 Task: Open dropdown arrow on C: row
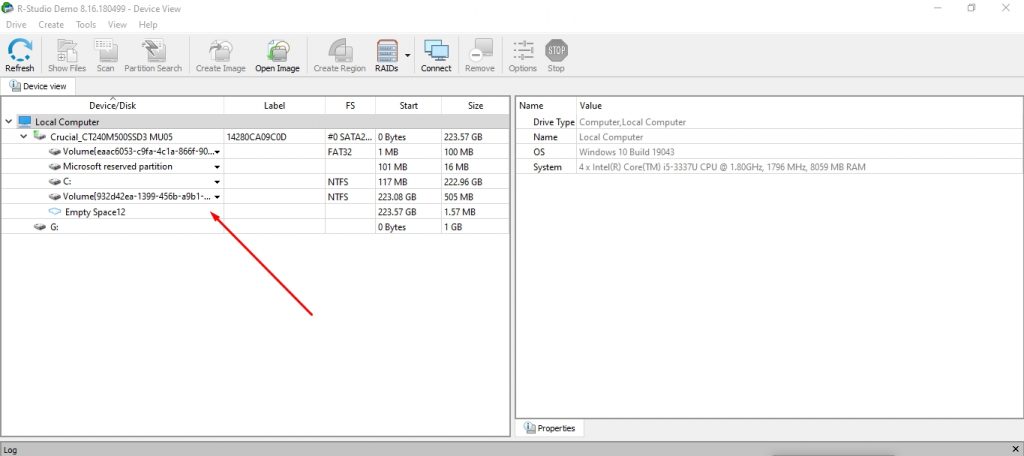(217, 182)
